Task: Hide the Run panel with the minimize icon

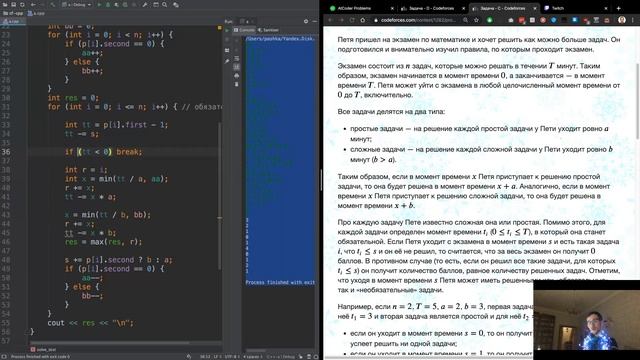Action: click(x=315, y=21)
